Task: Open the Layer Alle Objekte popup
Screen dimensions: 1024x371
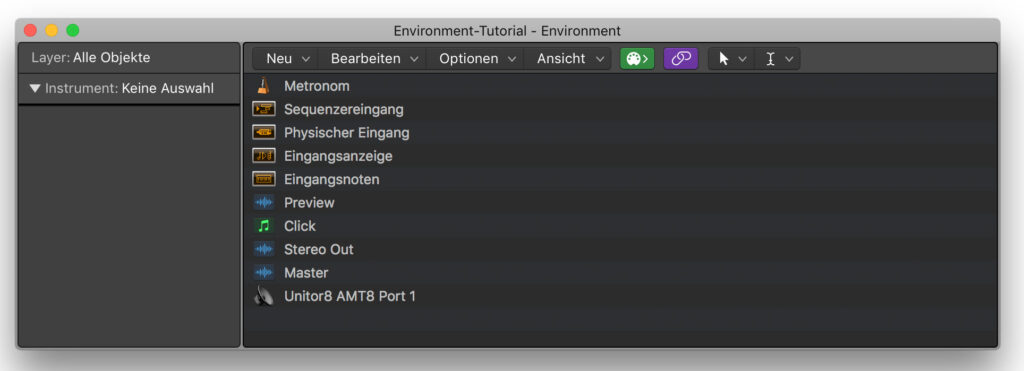Action: pyautogui.click(x=112, y=57)
